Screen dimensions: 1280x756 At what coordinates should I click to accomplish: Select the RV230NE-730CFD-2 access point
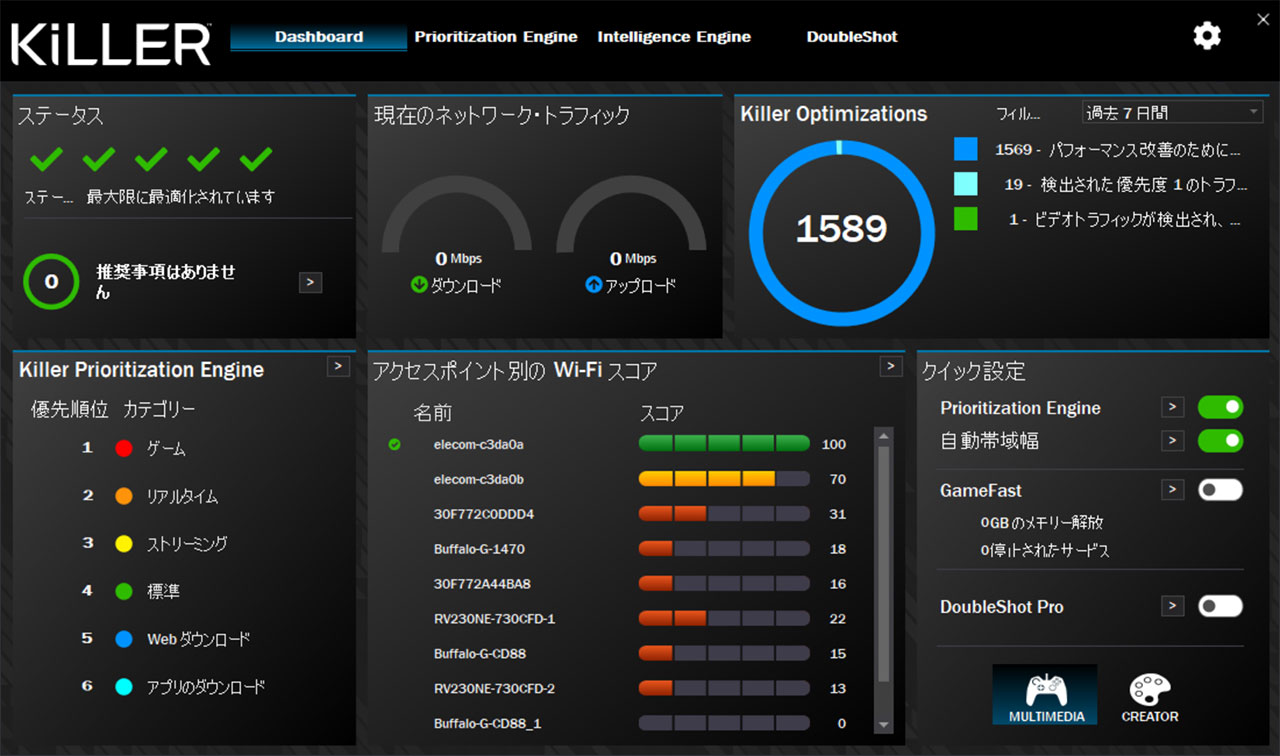494,689
